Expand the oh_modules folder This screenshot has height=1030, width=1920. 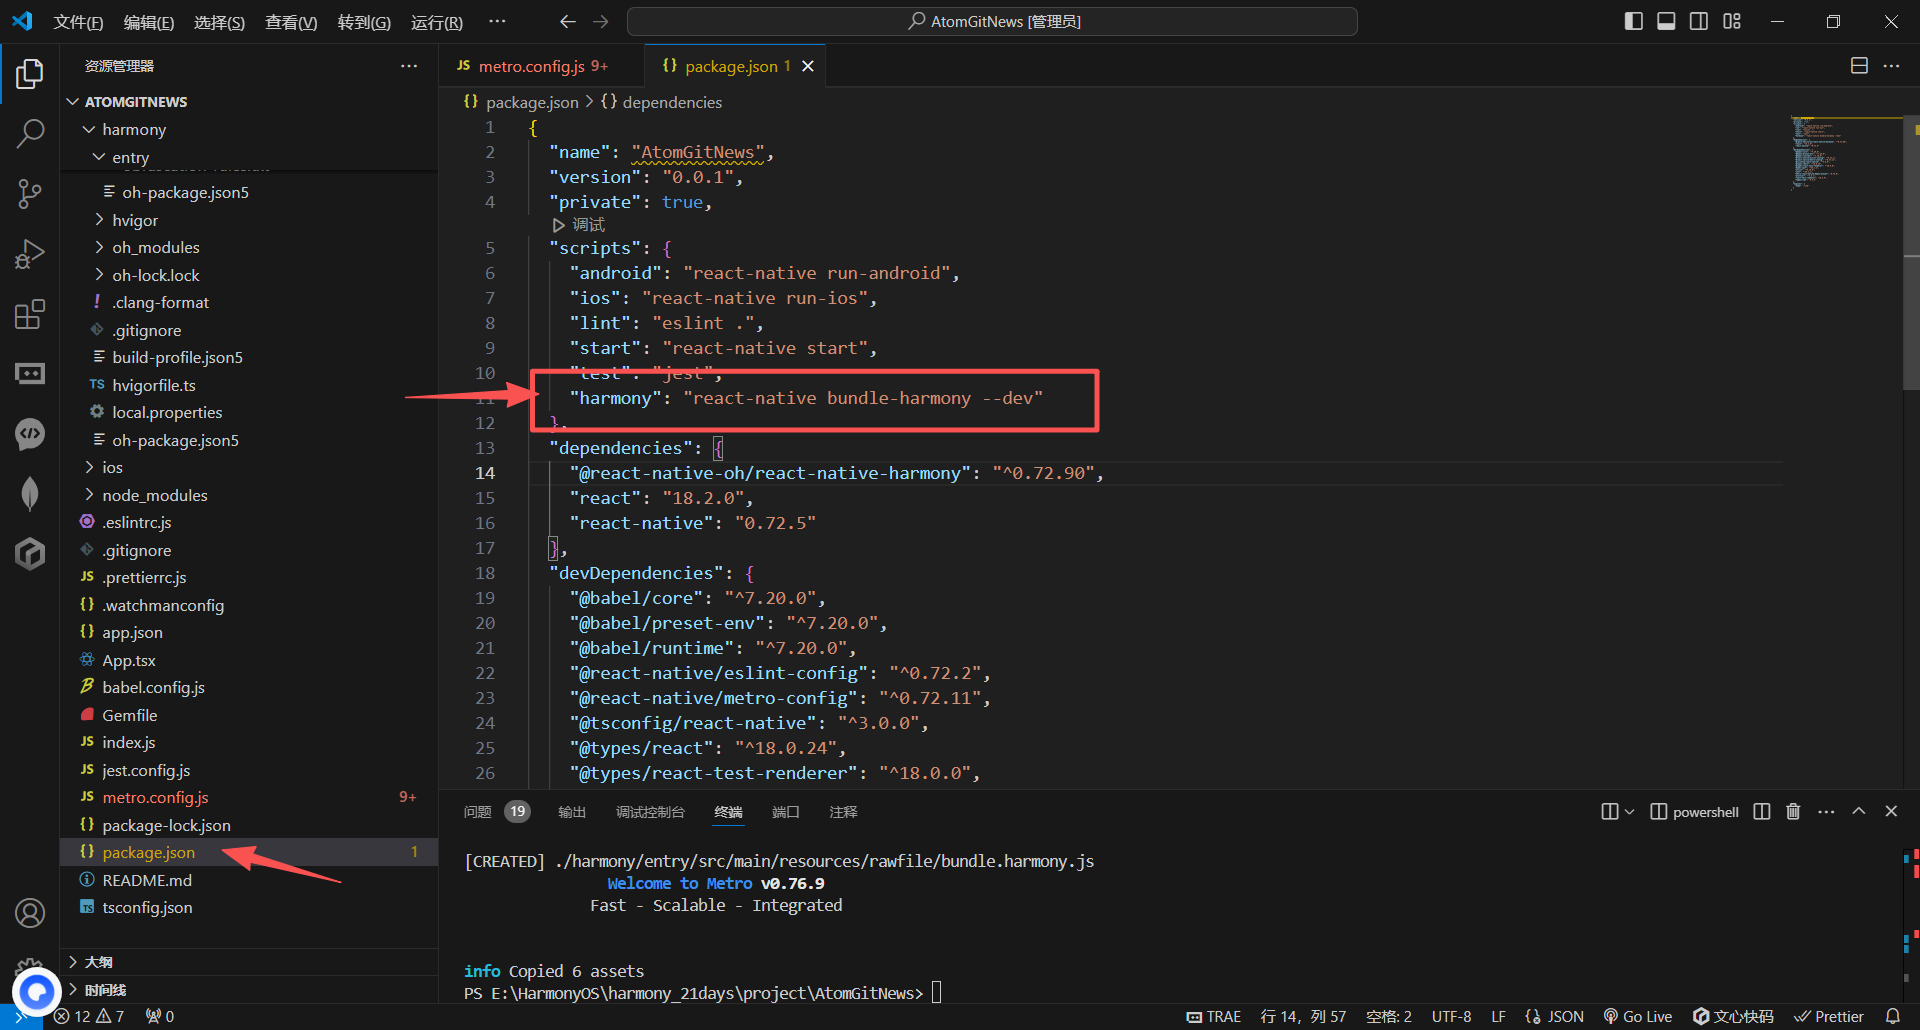pos(250,247)
